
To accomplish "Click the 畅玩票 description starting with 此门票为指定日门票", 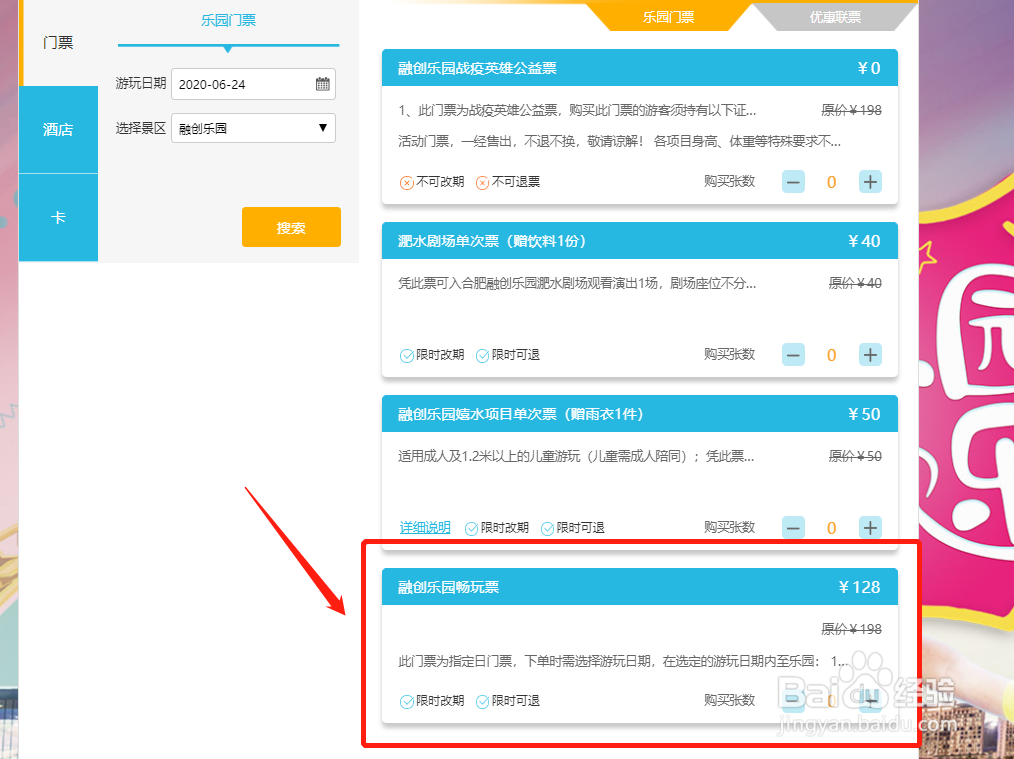I will tap(623, 661).
